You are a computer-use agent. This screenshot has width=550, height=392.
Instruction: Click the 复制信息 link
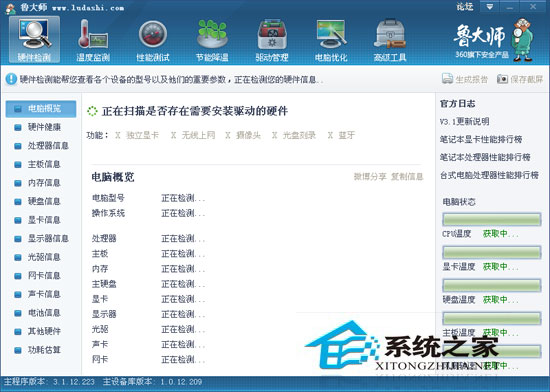click(407, 176)
